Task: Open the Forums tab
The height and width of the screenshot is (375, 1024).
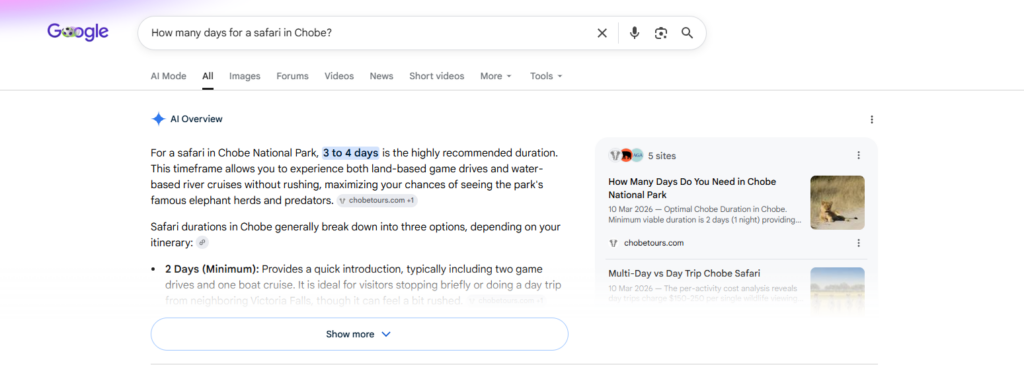Action: click(292, 76)
